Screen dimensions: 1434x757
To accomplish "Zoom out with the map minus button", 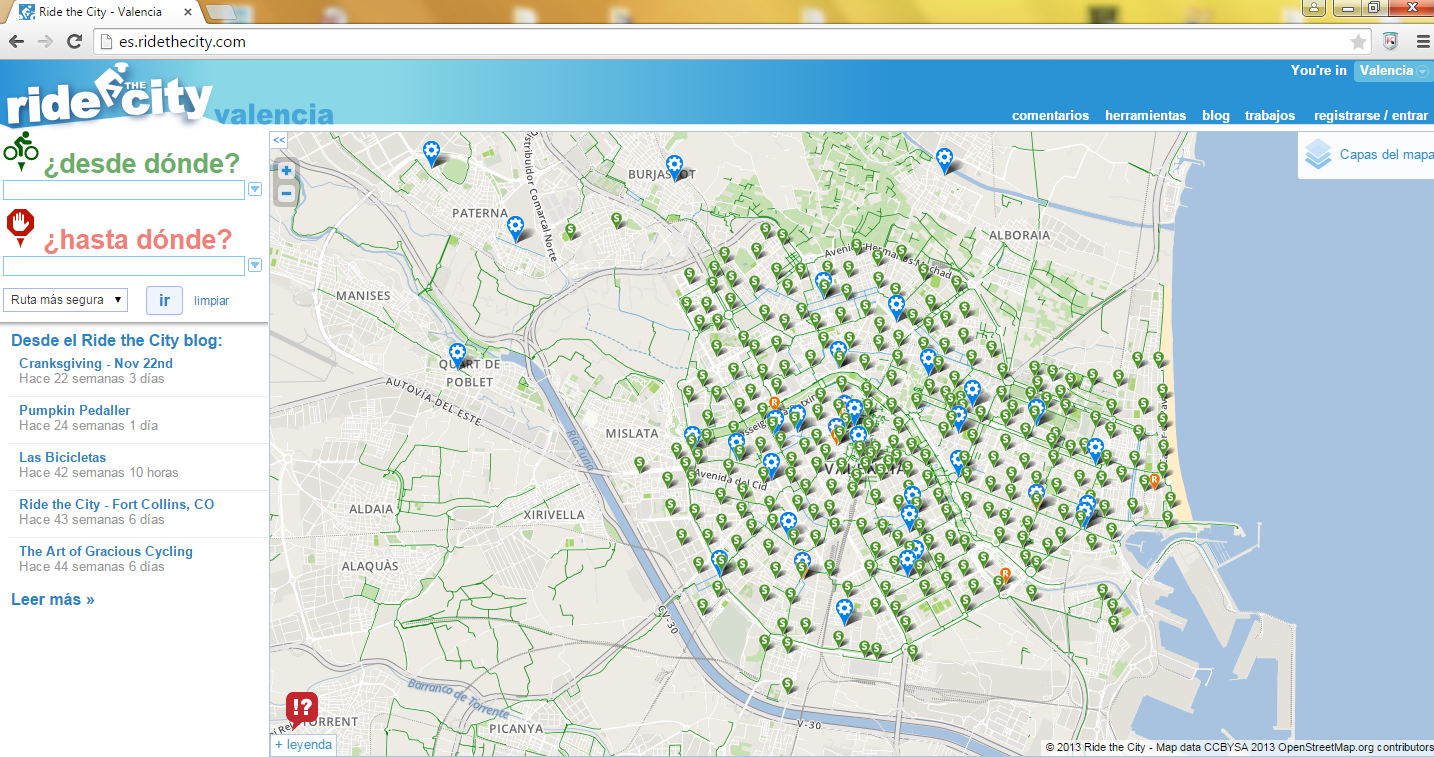I will coord(286,193).
